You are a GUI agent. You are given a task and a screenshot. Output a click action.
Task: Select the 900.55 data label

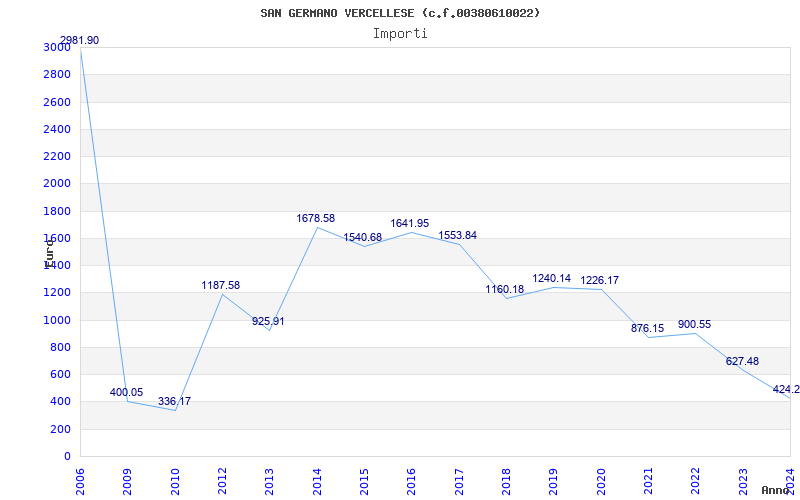(694, 324)
